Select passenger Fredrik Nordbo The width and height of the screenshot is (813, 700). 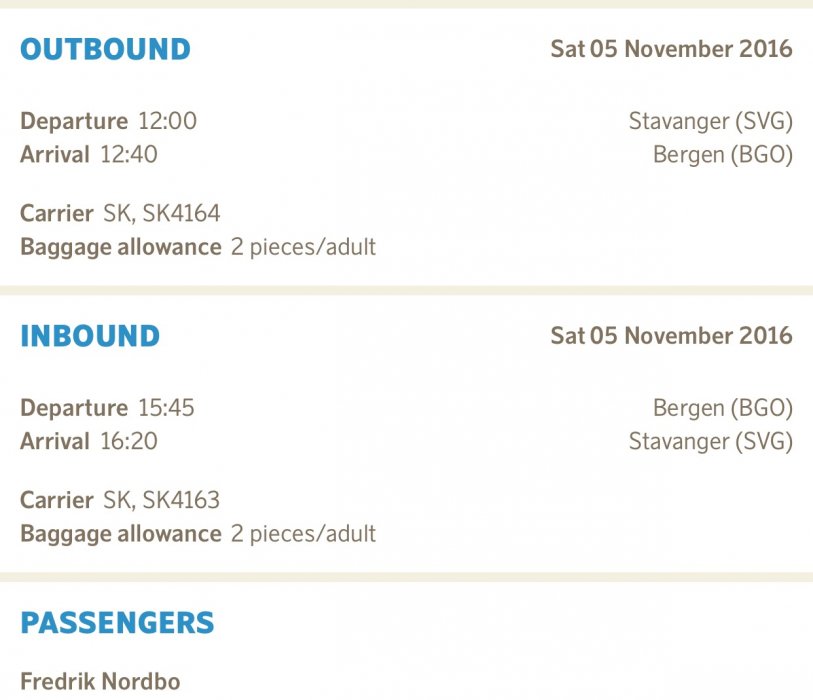coord(100,682)
